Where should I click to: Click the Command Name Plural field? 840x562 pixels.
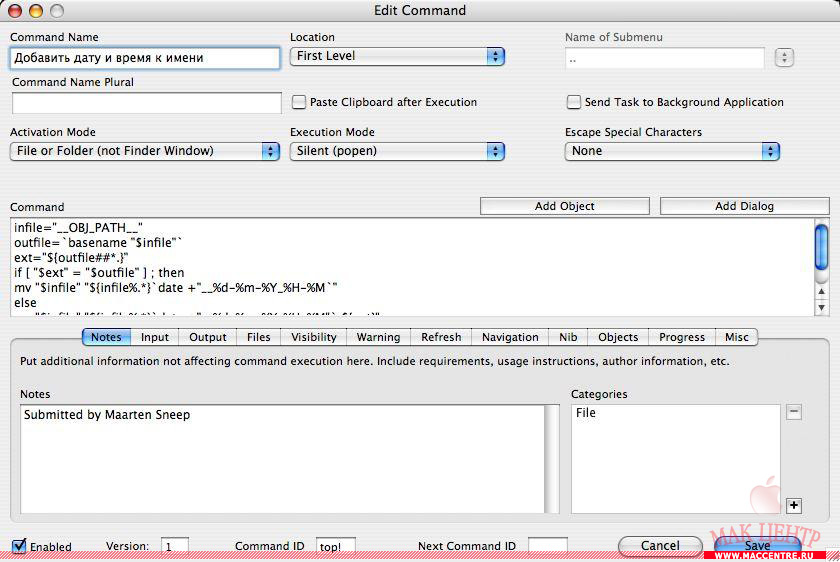click(x=147, y=103)
